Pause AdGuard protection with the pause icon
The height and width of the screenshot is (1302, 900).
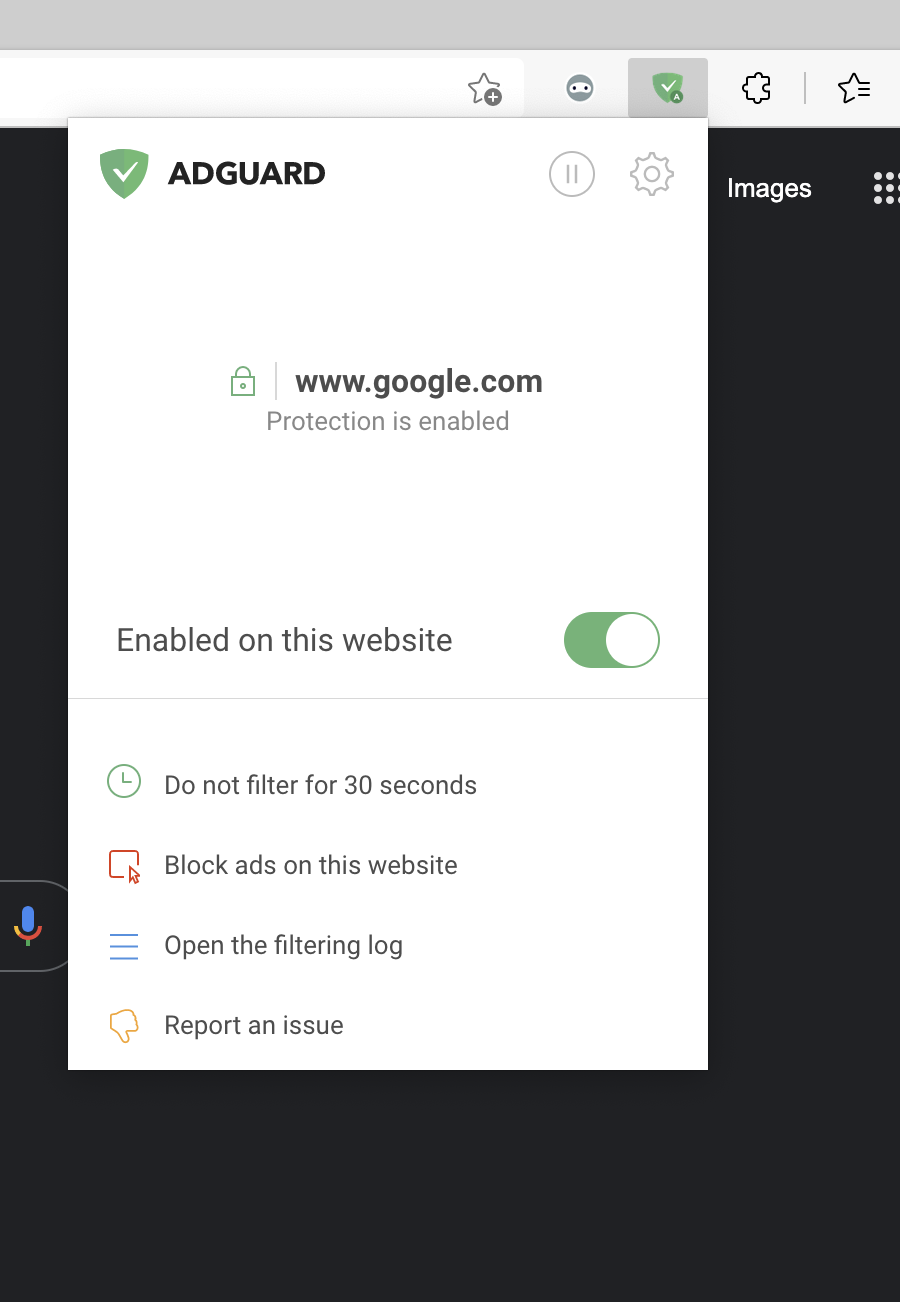(x=571, y=173)
